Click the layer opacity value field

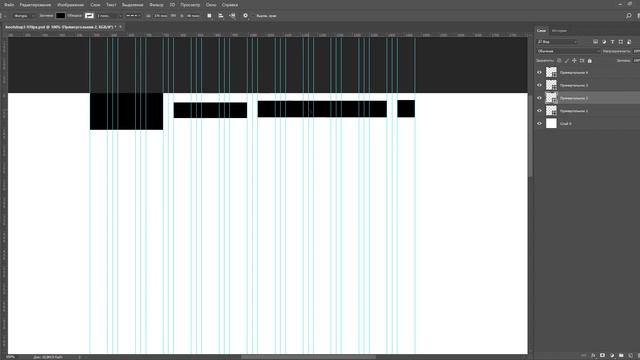[x=636, y=51]
